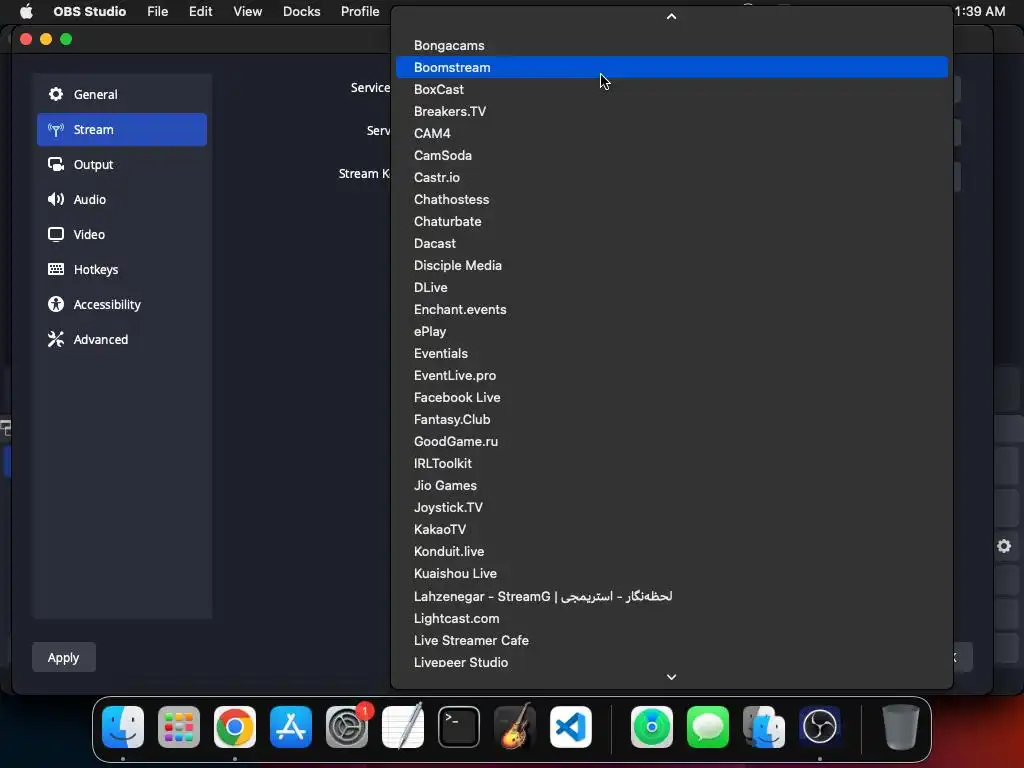Viewport: 1024px width, 768px height.
Task: Select BoxCast as the service
Action: tap(672, 89)
